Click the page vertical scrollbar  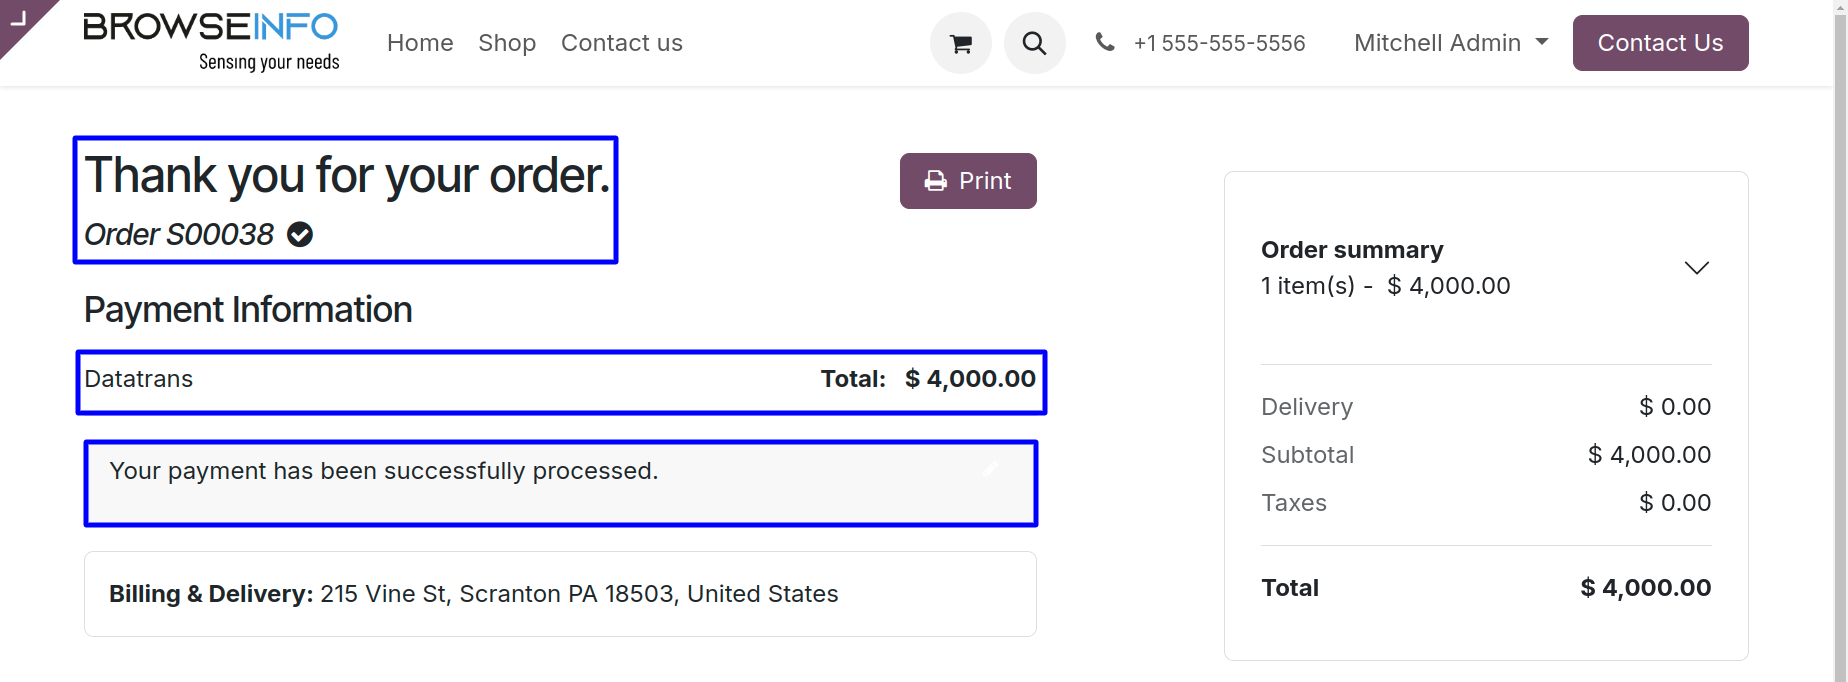[x=1841, y=341]
